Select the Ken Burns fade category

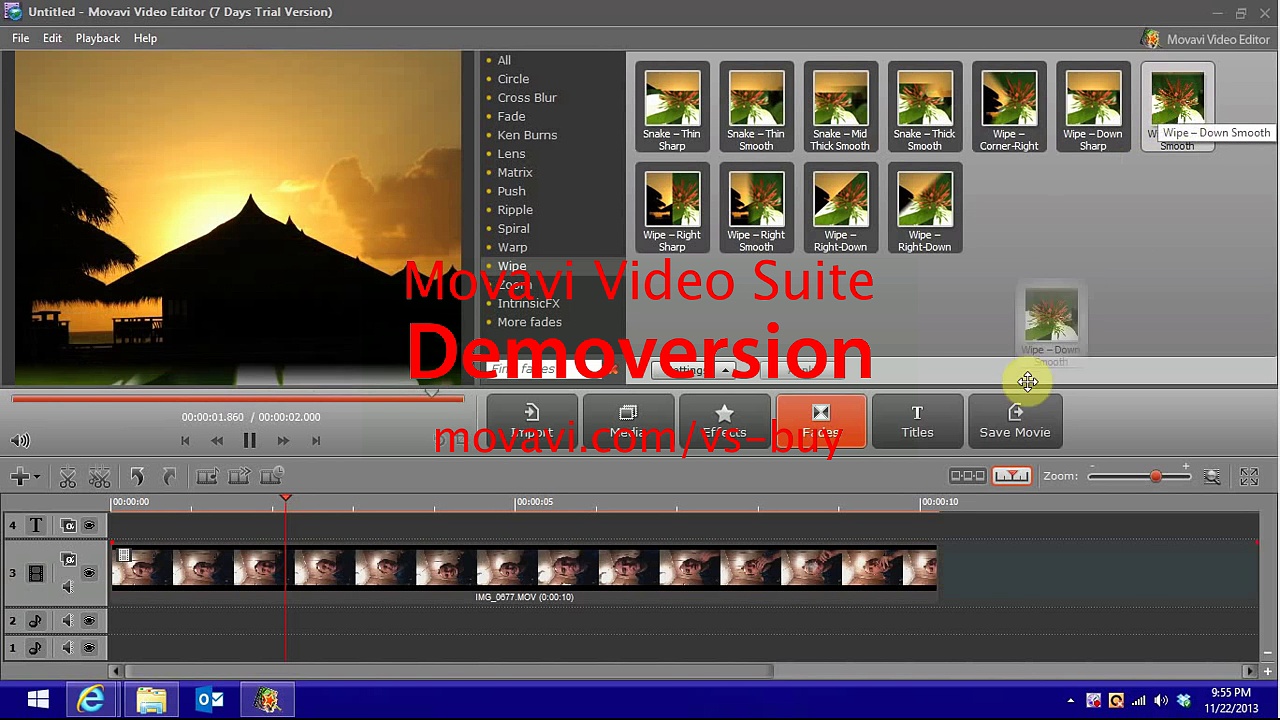coord(527,135)
